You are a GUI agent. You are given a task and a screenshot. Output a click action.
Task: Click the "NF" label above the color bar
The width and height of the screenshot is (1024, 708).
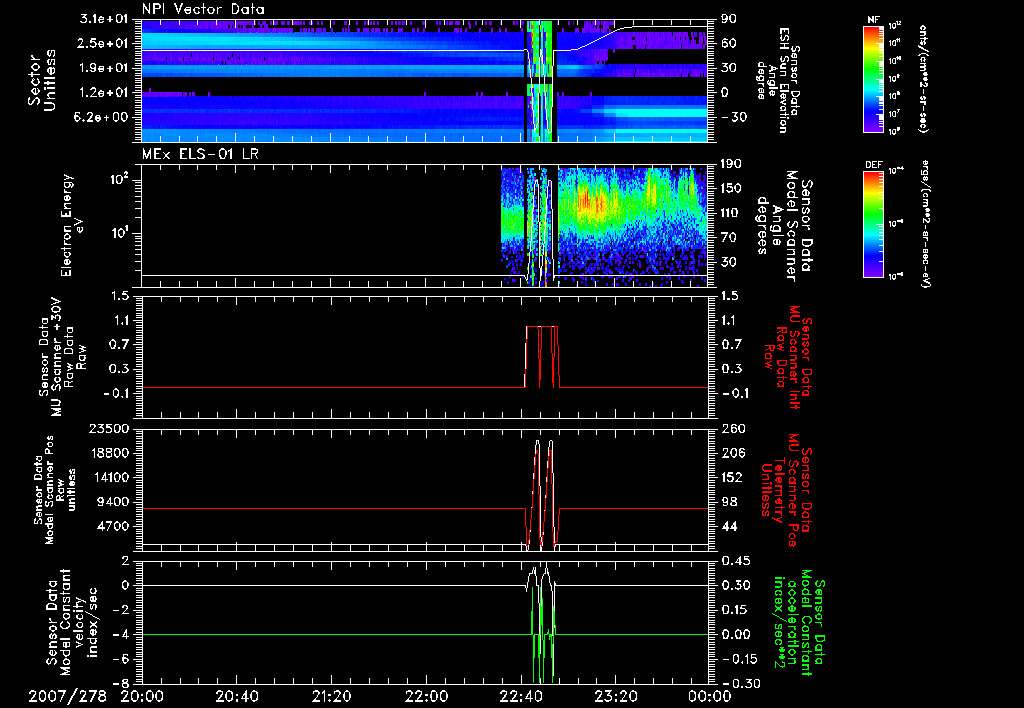(x=873, y=20)
